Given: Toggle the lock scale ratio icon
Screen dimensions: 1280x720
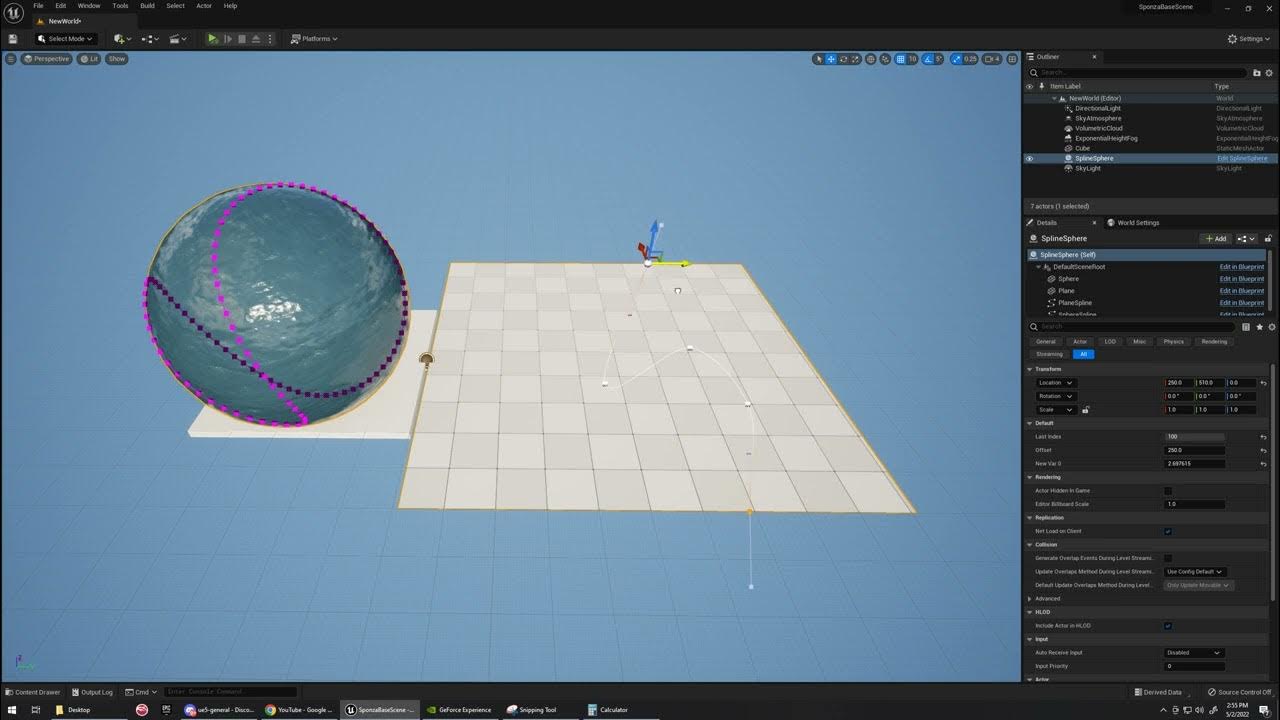Looking at the screenshot, I should pos(1085,410).
